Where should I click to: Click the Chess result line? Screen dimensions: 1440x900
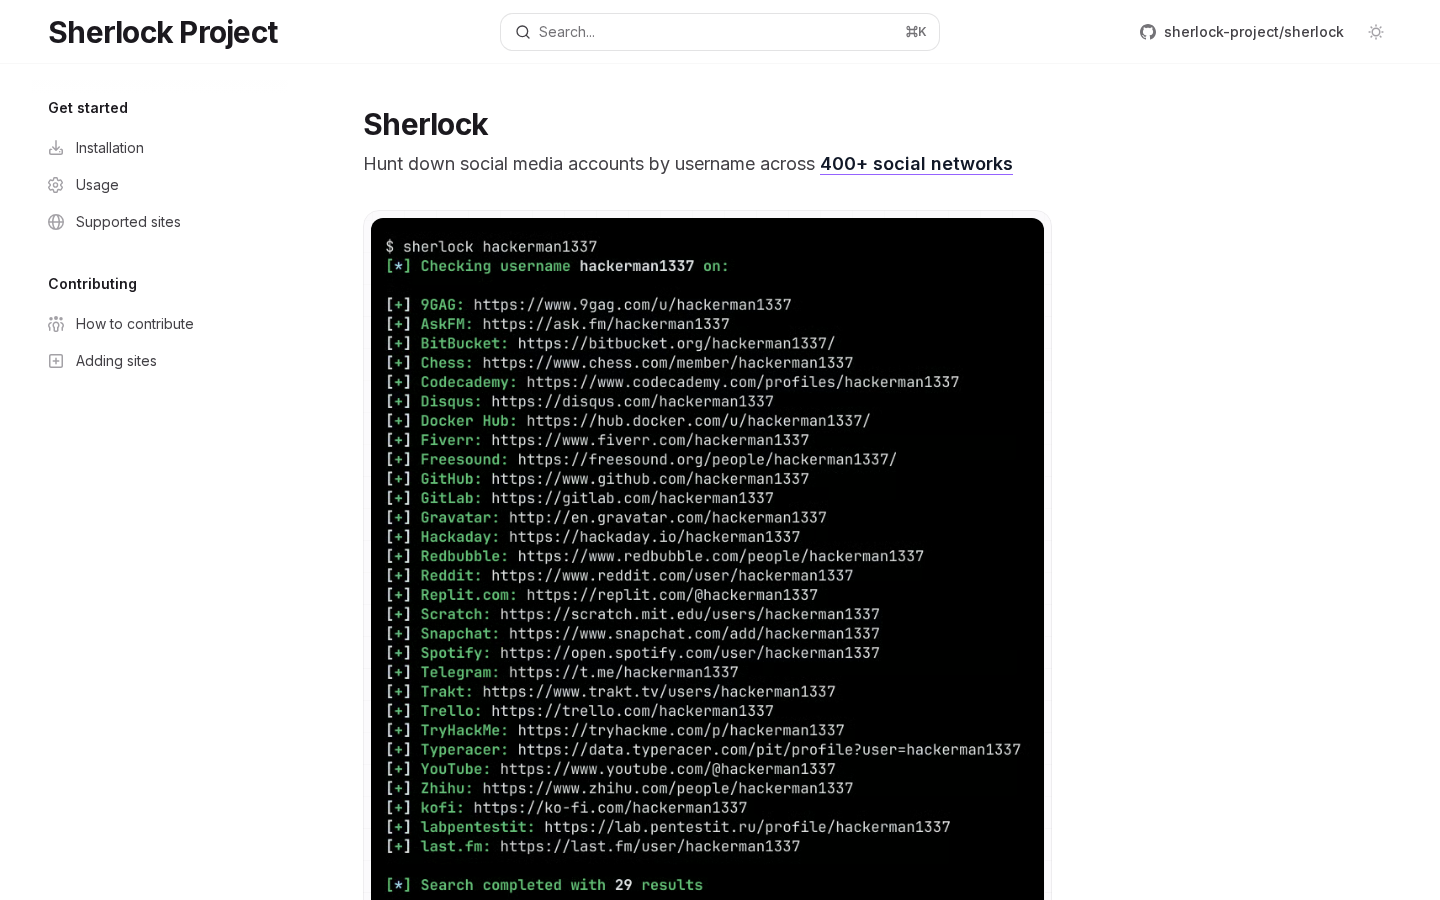coord(619,363)
